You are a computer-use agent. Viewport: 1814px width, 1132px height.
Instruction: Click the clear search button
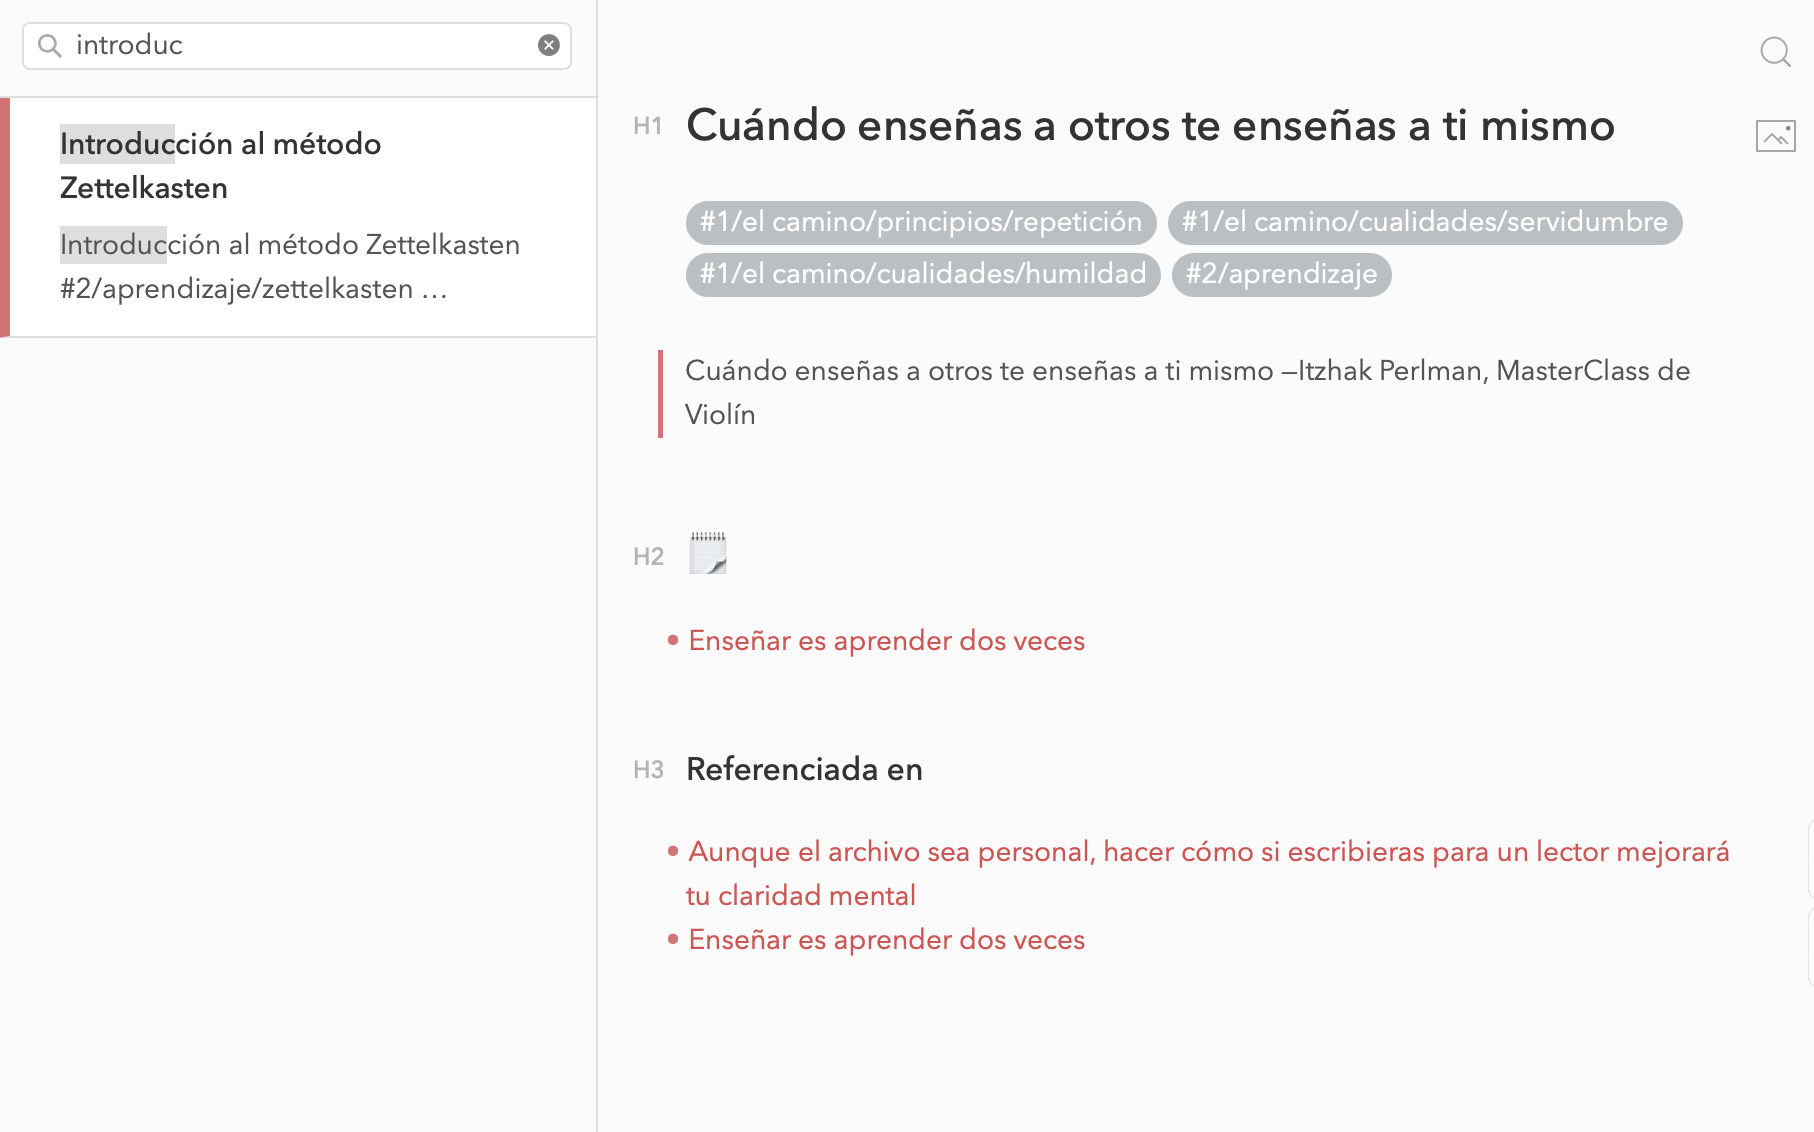(549, 45)
